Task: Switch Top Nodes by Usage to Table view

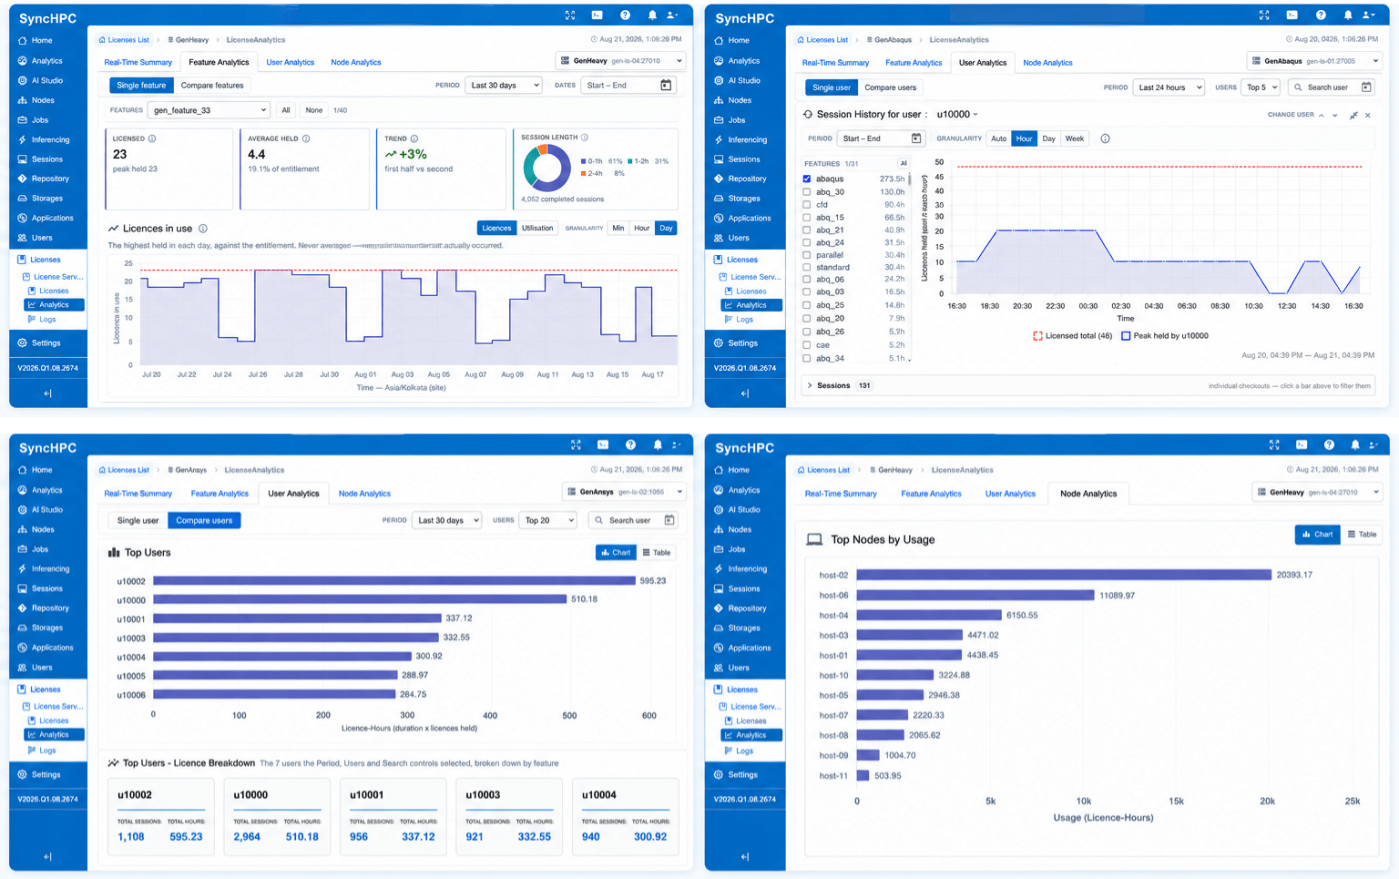Action: coord(1362,534)
